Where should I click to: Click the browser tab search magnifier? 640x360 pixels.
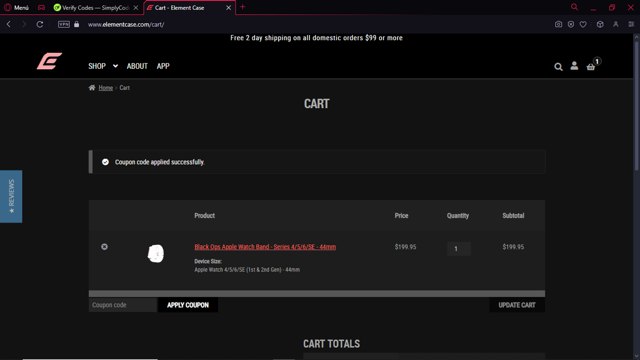pos(574,7)
